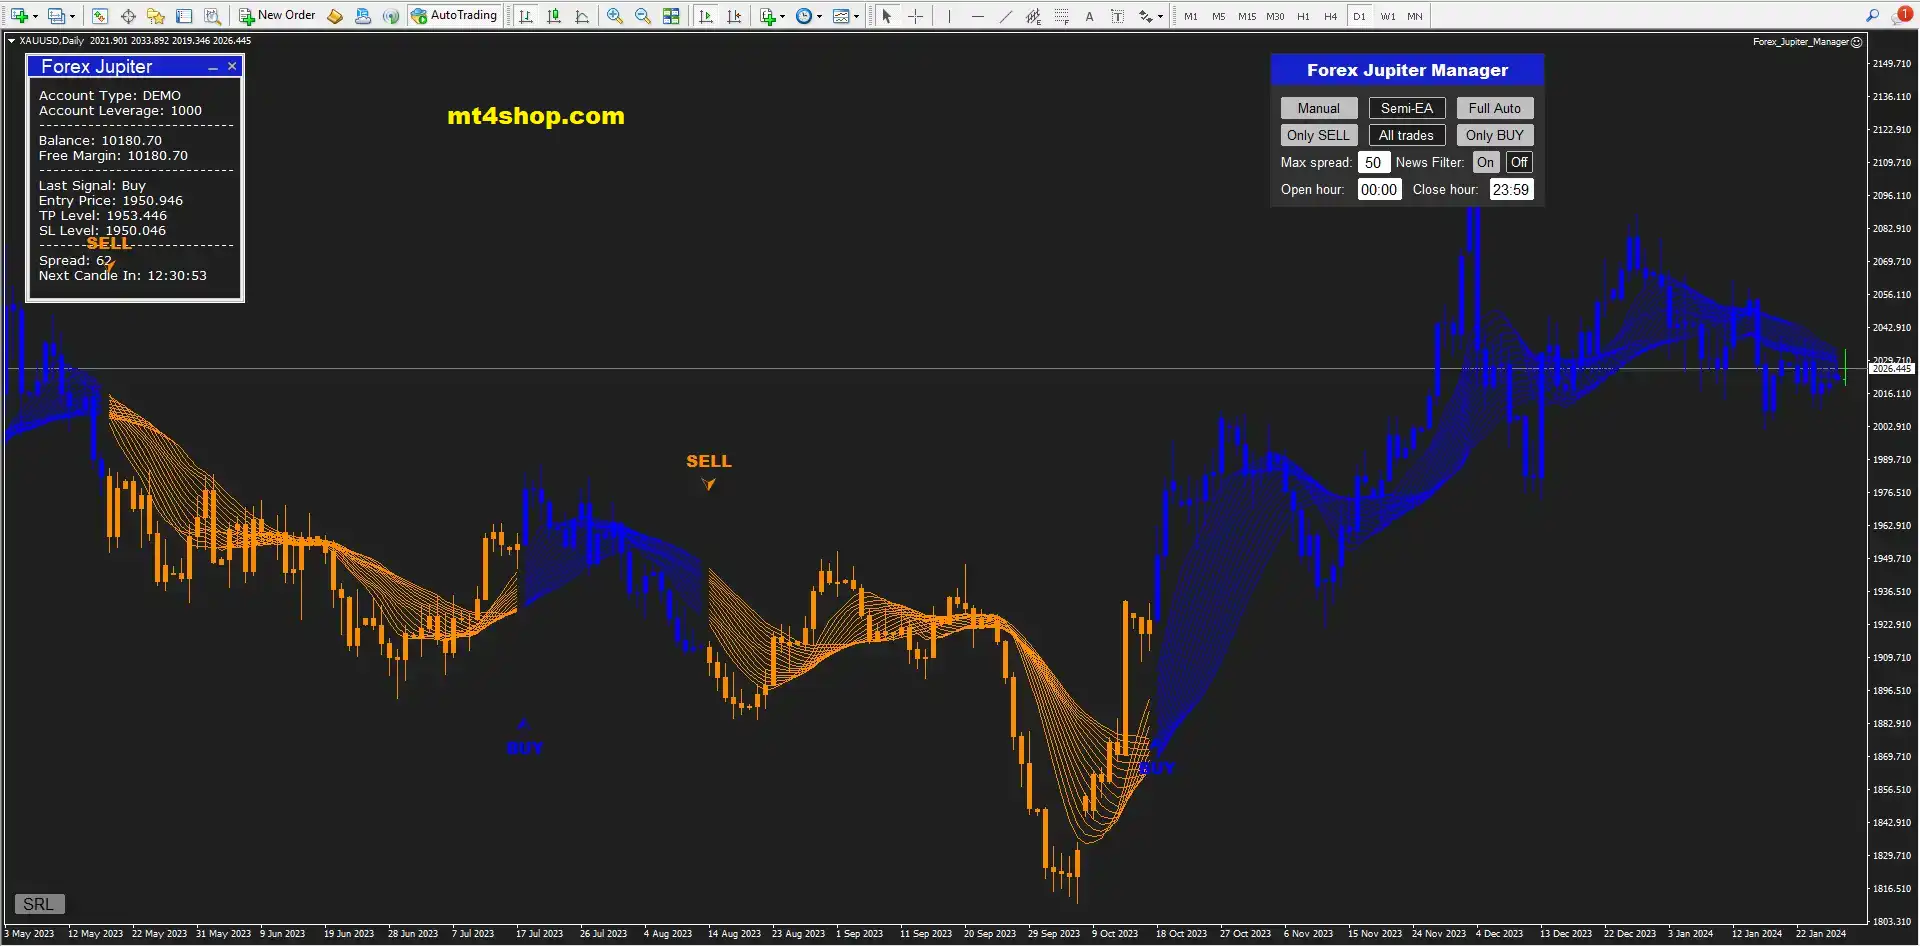Open the periods clock icon
1920x947 pixels.
click(x=804, y=16)
